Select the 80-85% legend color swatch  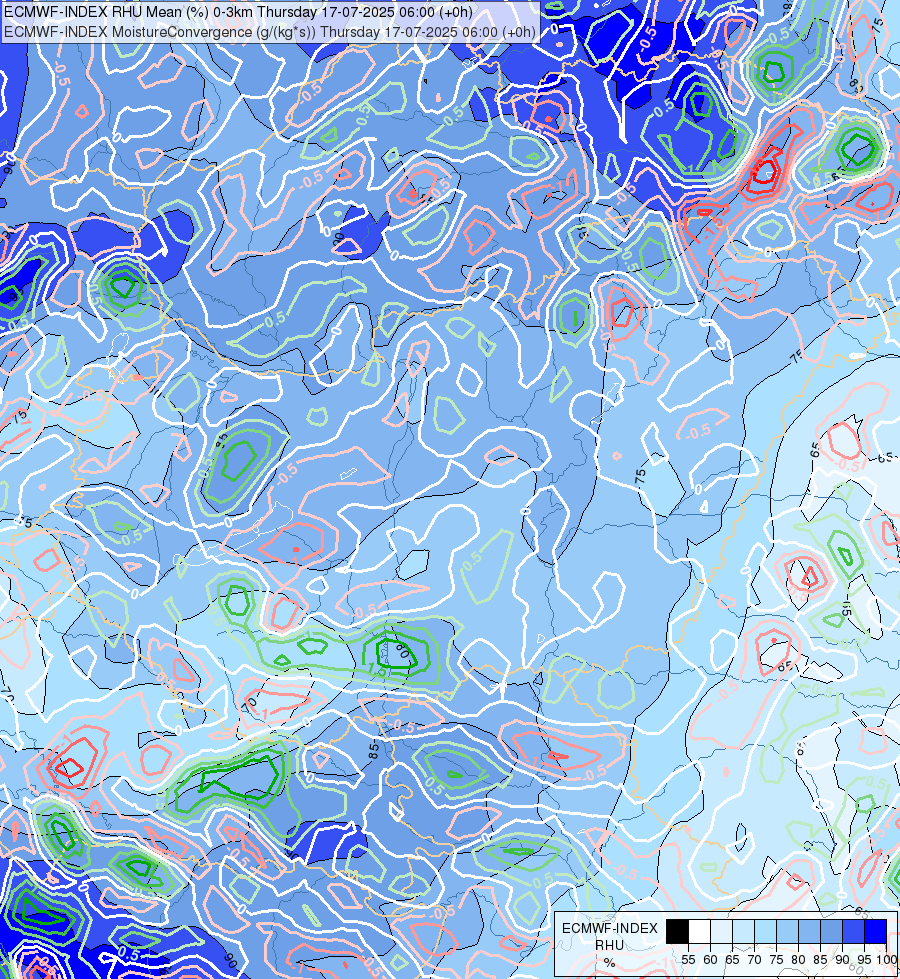(809, 931)
